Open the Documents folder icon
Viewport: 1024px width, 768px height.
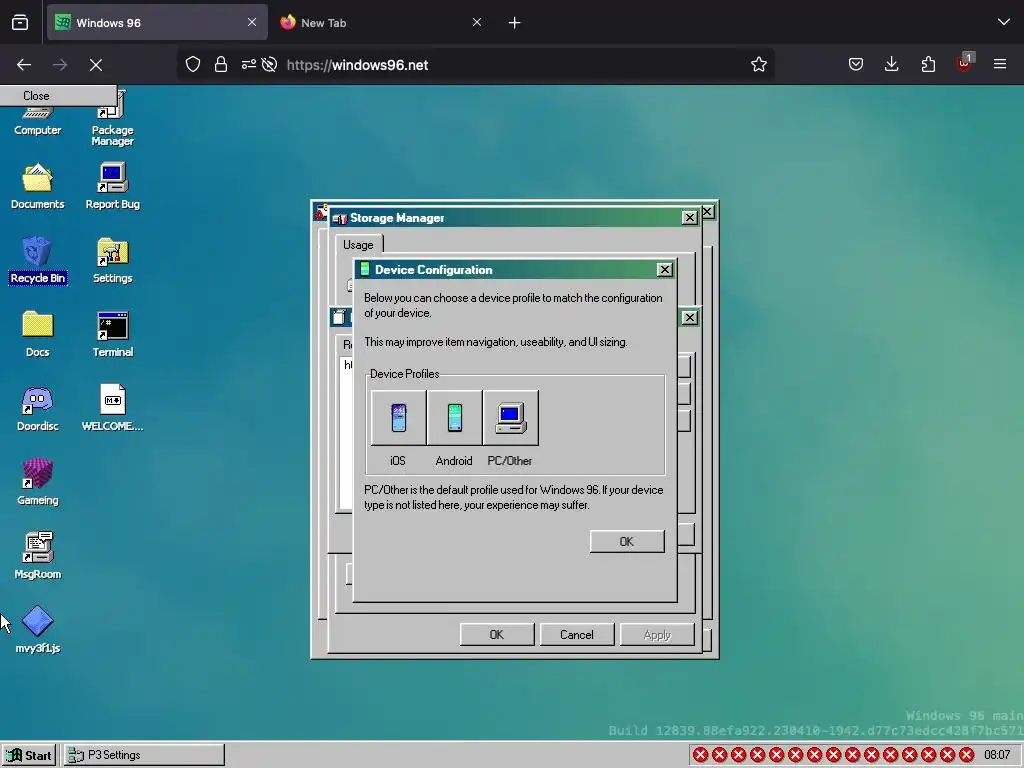tap(37, 186)
